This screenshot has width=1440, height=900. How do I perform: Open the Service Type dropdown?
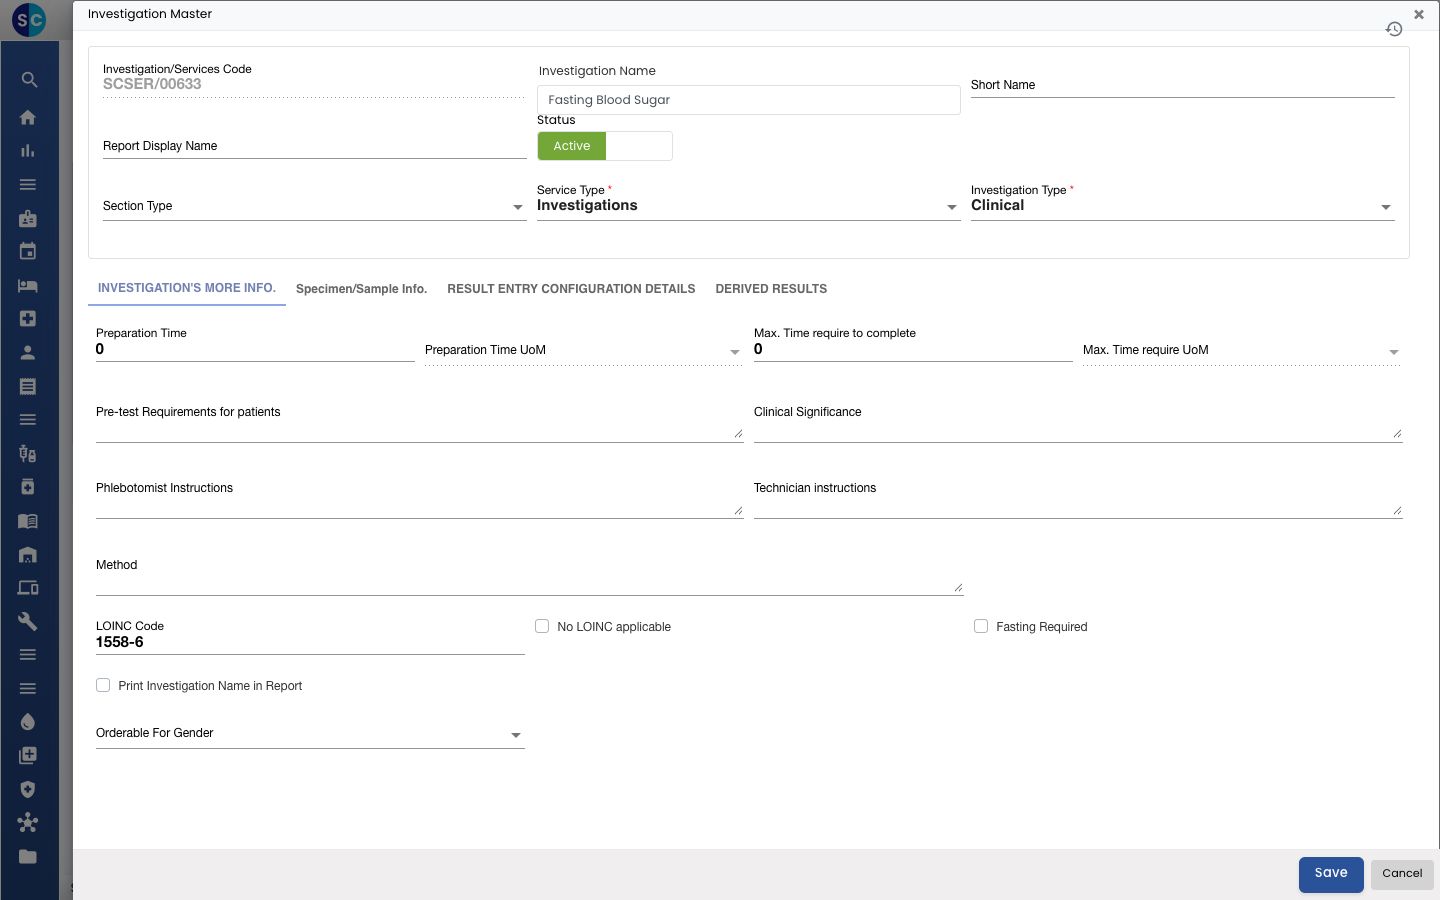point(748,204)
